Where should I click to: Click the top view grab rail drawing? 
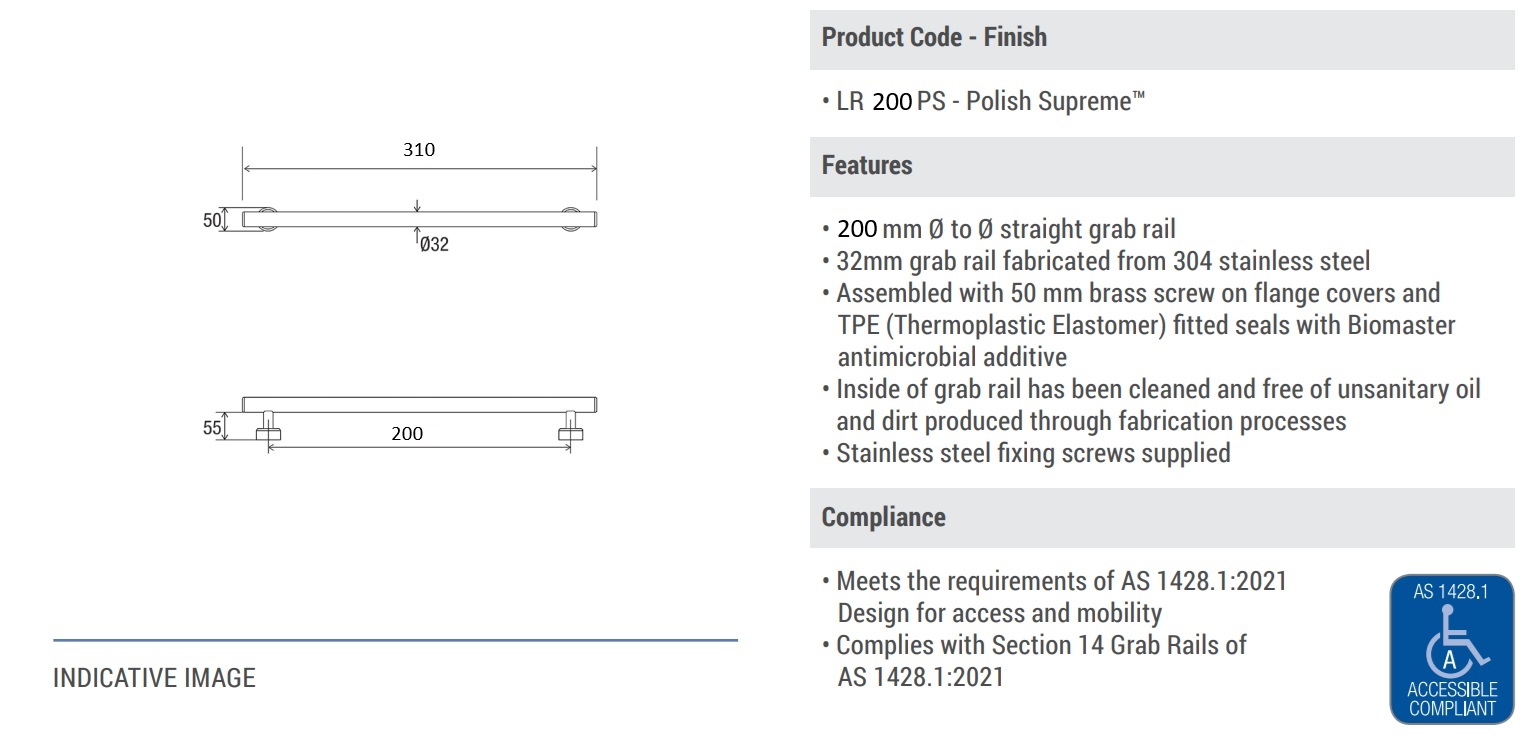[420, 220]
